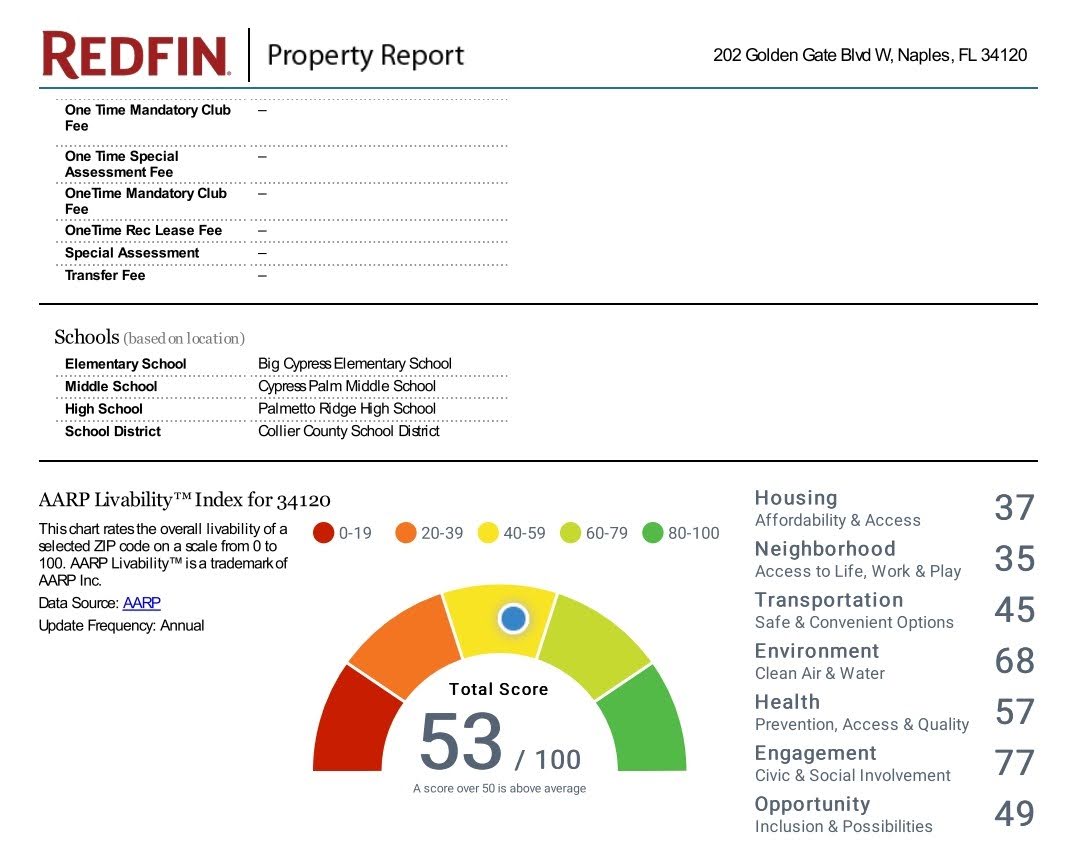Click the green 80-100 legend dot
This screenshot has height=848, width=1080.
[653, 533]
